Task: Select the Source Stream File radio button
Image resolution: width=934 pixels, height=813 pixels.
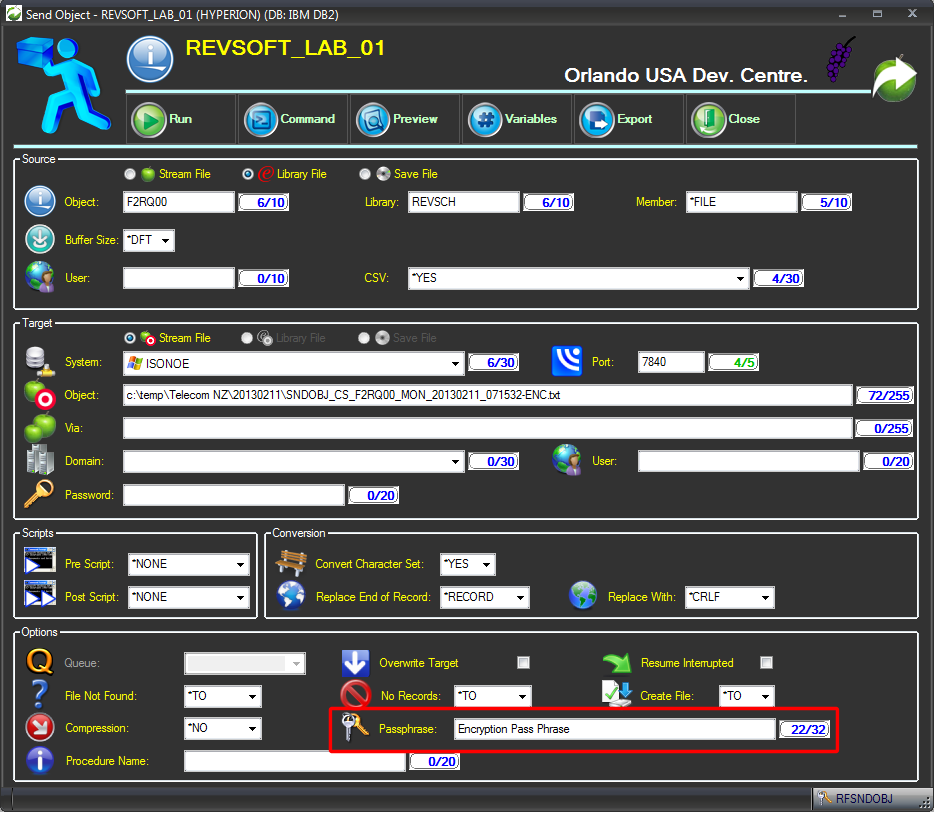Action: pyautogui.click(x=130, y=174)
